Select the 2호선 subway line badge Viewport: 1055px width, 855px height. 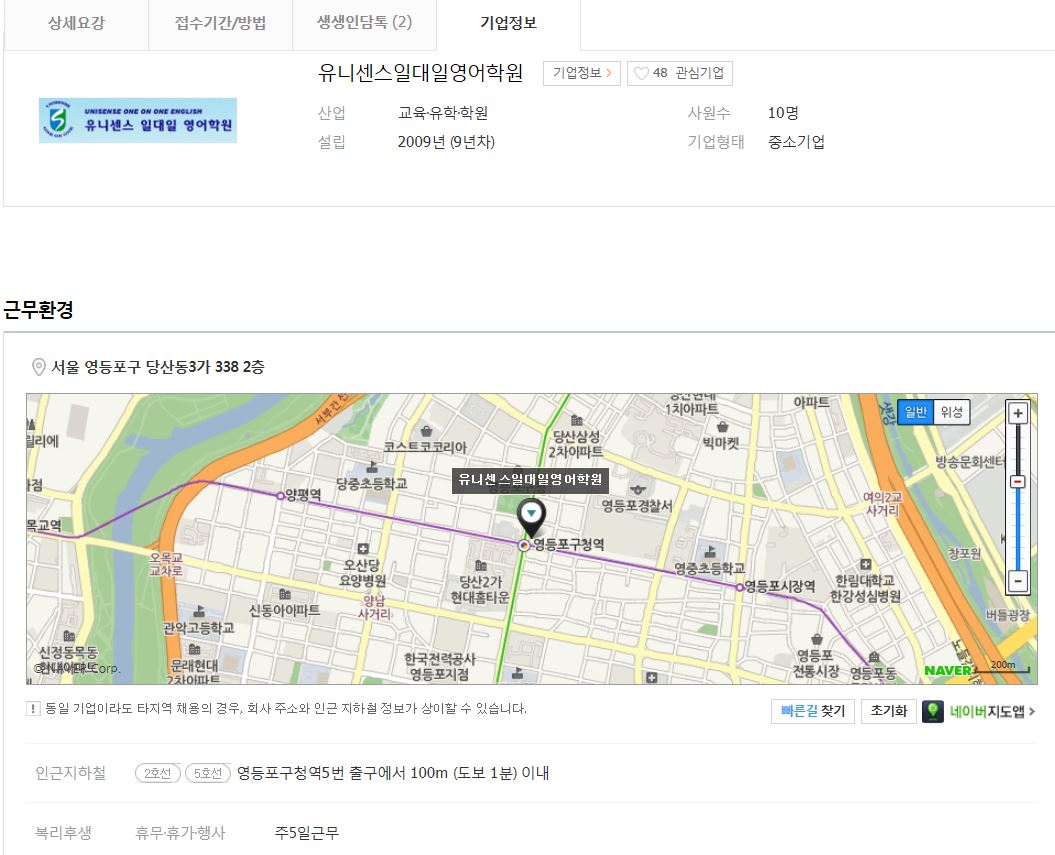point(157,774)
